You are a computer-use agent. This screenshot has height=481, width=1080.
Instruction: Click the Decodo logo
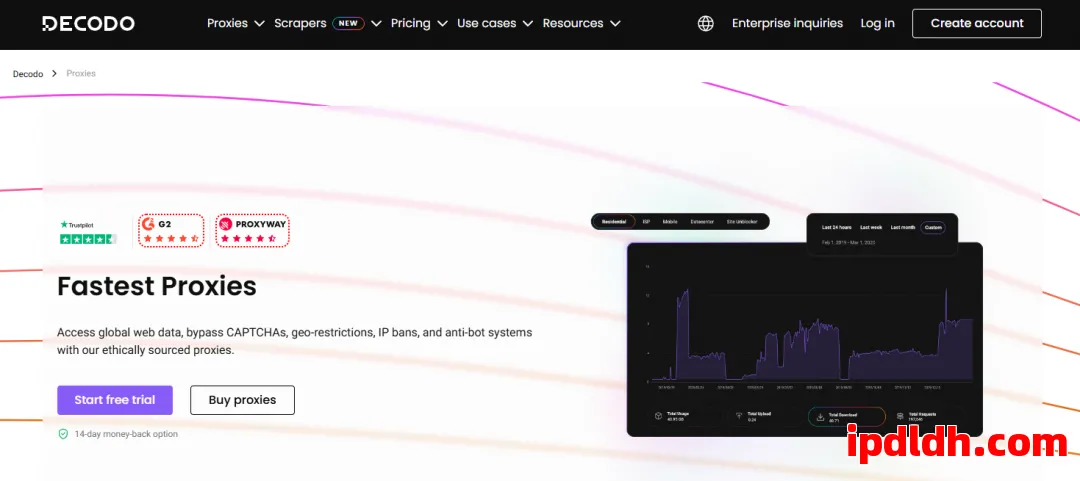(x=88, y=23)
